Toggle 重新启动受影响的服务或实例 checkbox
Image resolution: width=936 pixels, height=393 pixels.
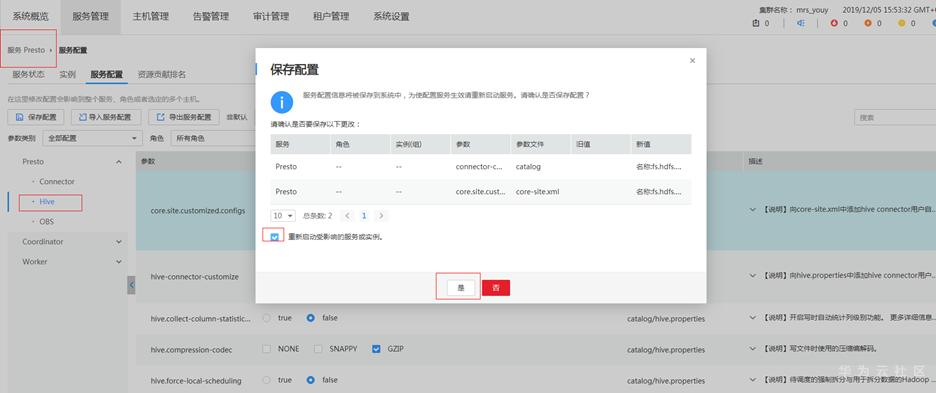click(275, 237)
